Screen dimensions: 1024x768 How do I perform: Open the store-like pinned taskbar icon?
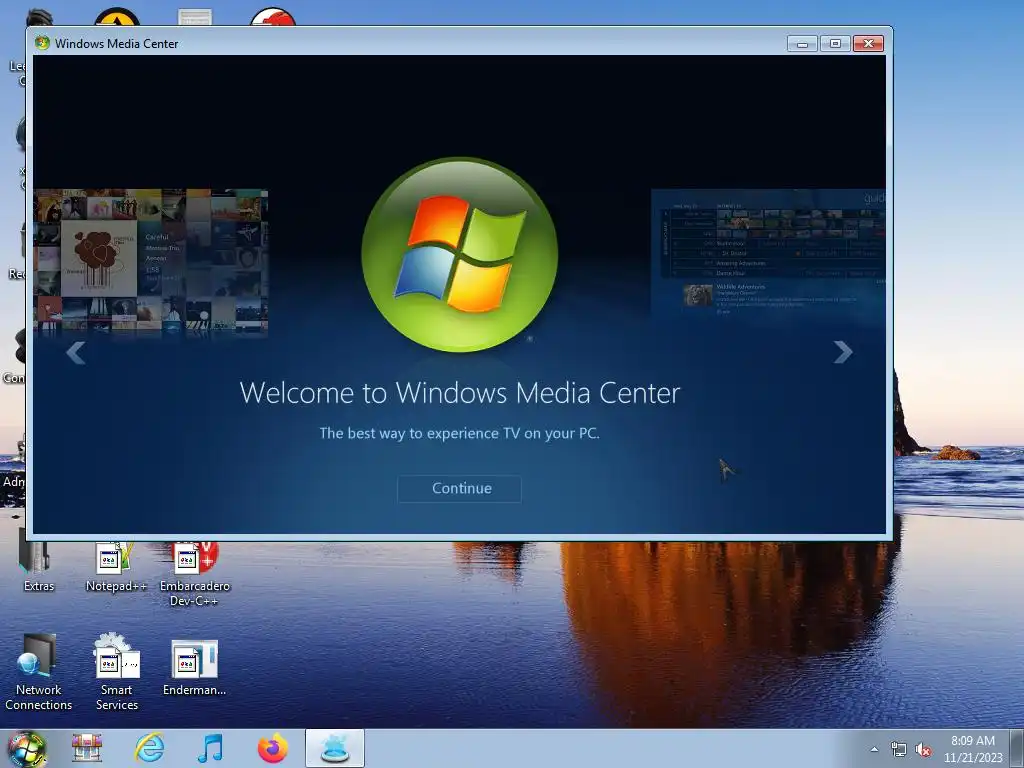[87, 748]
